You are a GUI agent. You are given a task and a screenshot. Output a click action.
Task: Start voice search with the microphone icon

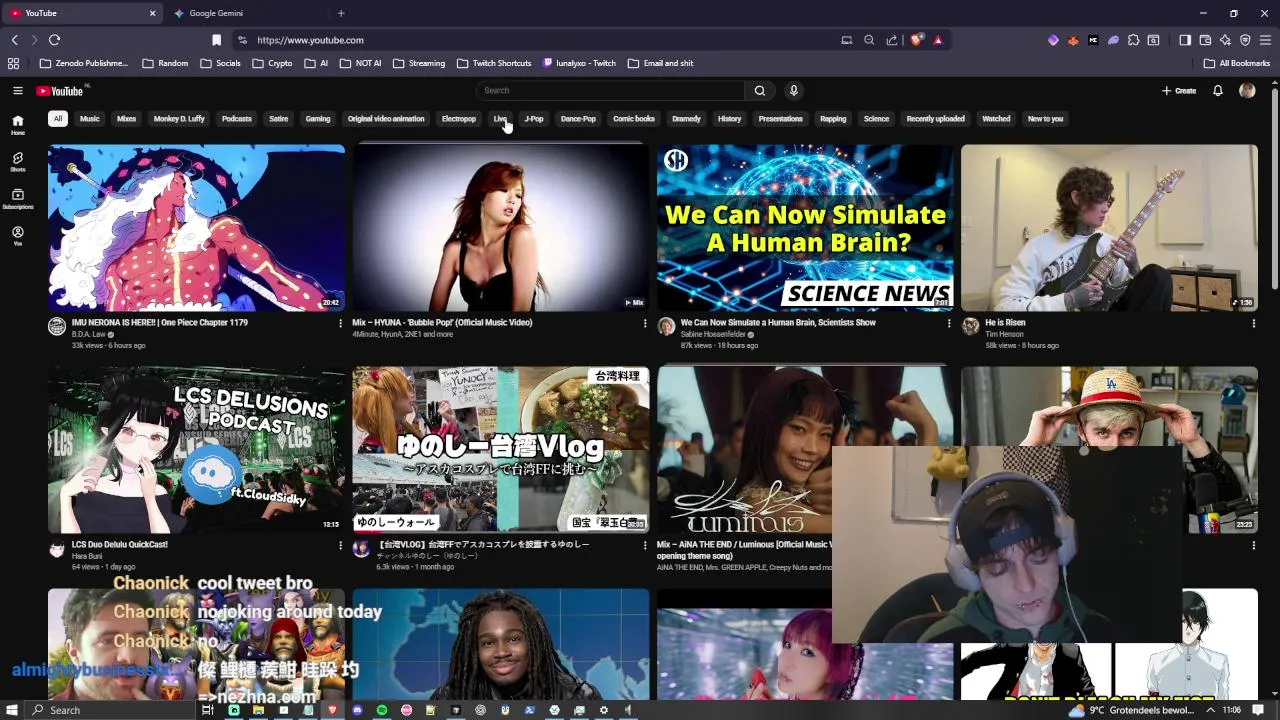pyautogui.click(x=794, y=90)
